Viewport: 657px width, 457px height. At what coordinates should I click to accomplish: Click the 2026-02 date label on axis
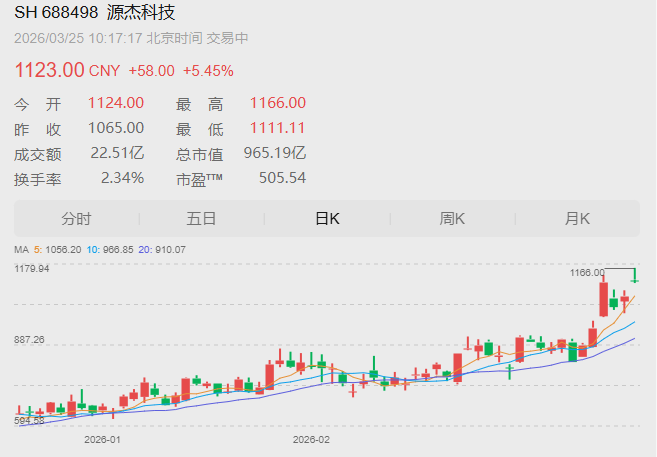[311, 439]
